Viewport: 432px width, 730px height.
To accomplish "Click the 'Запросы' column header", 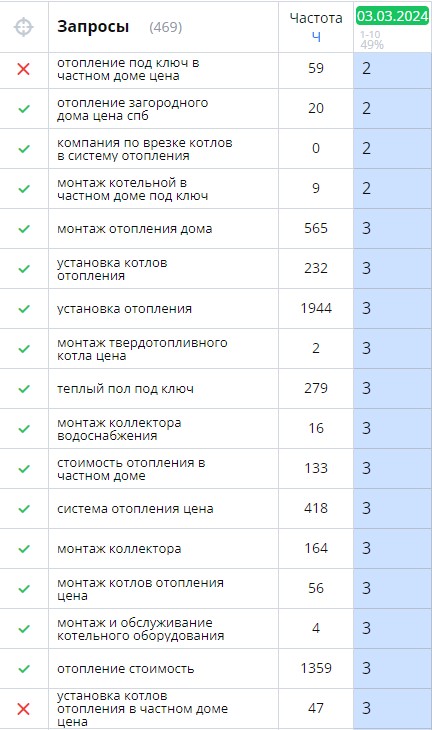I will click(x=93, y=27).
